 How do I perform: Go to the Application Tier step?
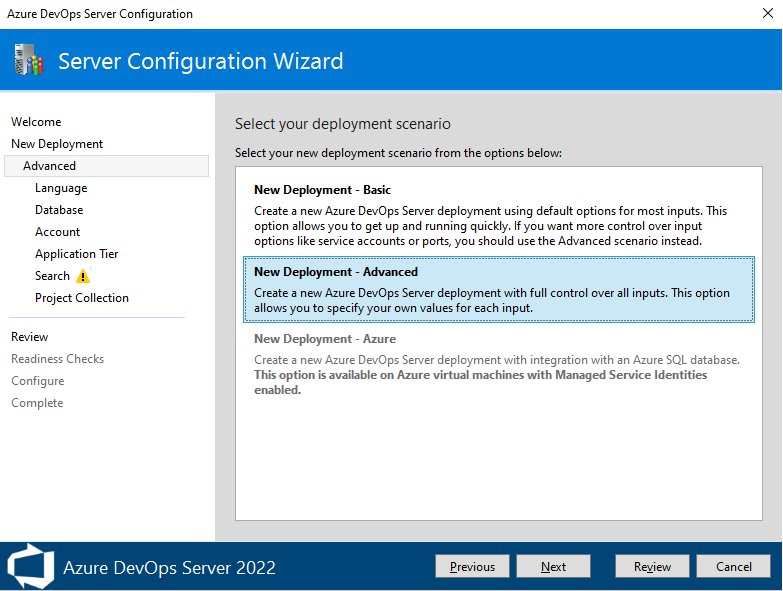[77, 254]
